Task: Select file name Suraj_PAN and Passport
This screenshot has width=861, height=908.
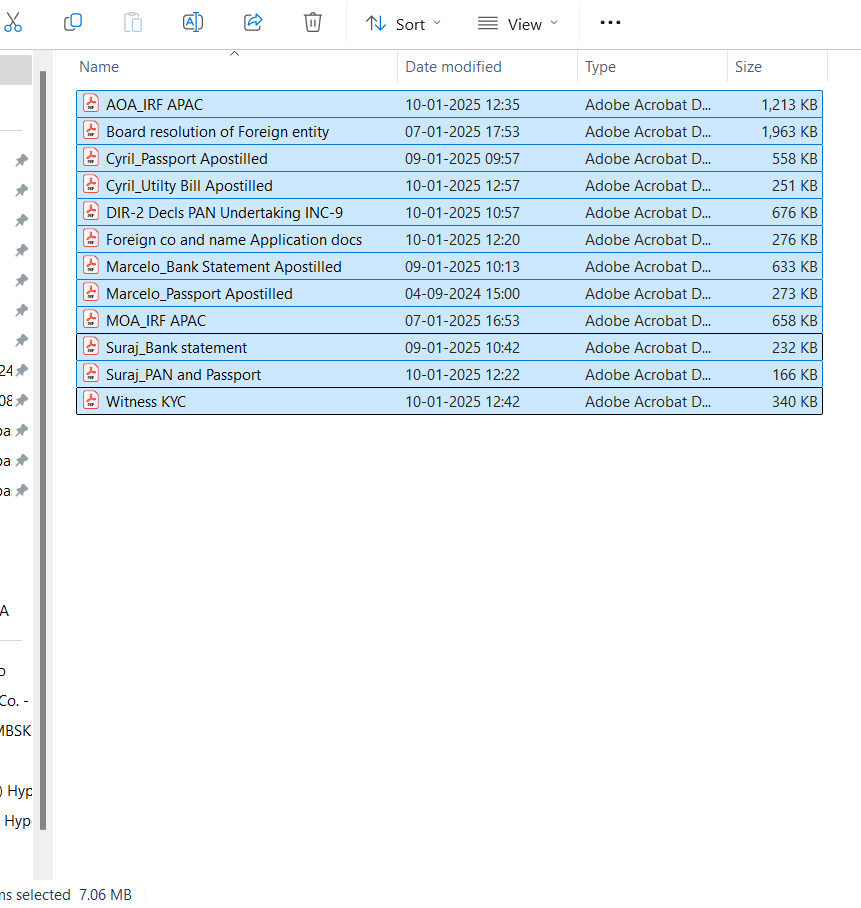Action: [x=183, y=375]
